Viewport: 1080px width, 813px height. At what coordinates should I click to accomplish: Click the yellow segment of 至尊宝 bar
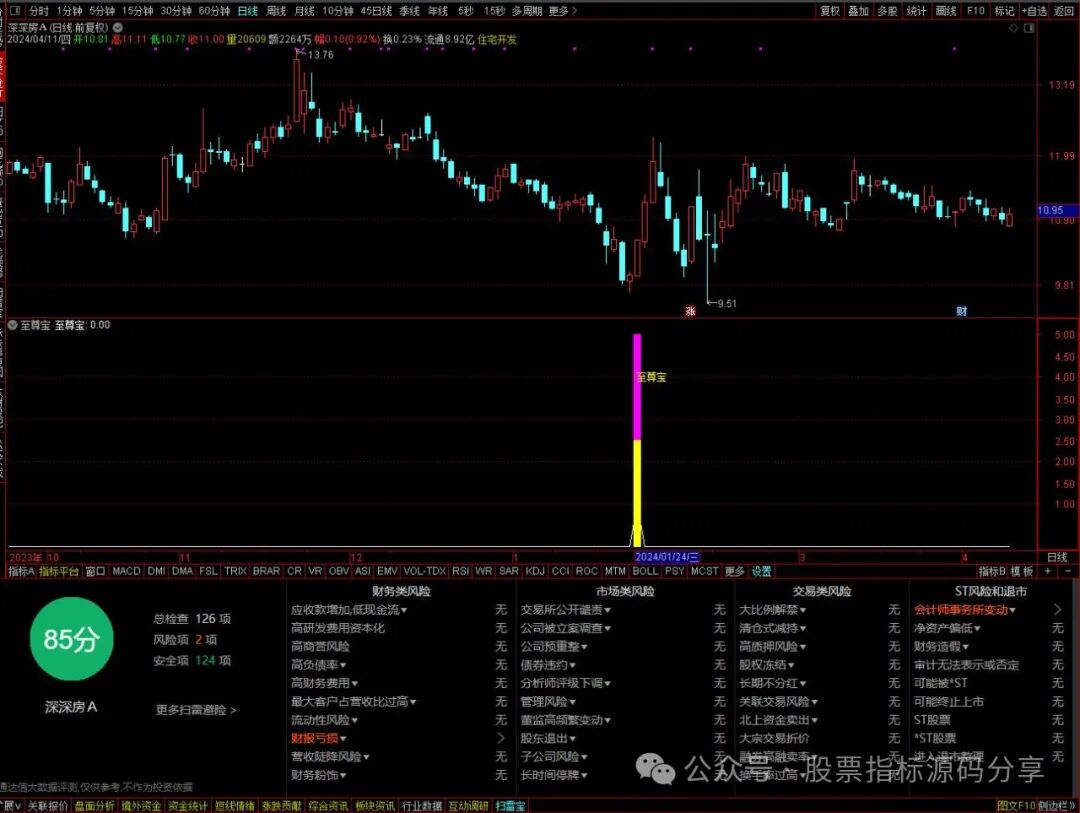[637, 492]
